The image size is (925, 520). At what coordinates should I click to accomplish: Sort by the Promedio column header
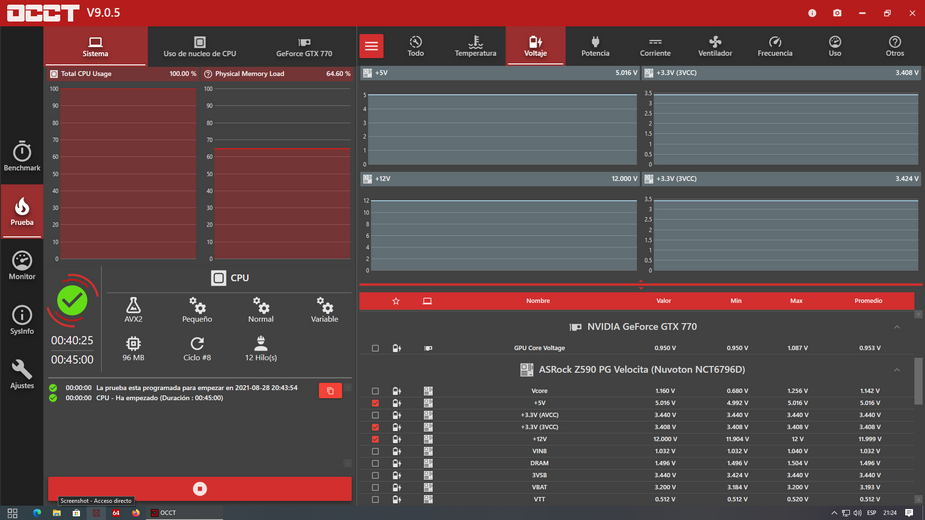(868, 301)
